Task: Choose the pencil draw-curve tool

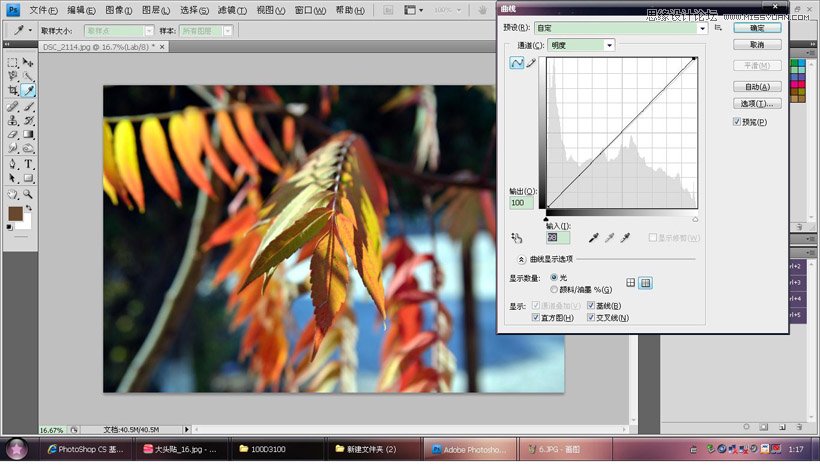Action: 531,63
